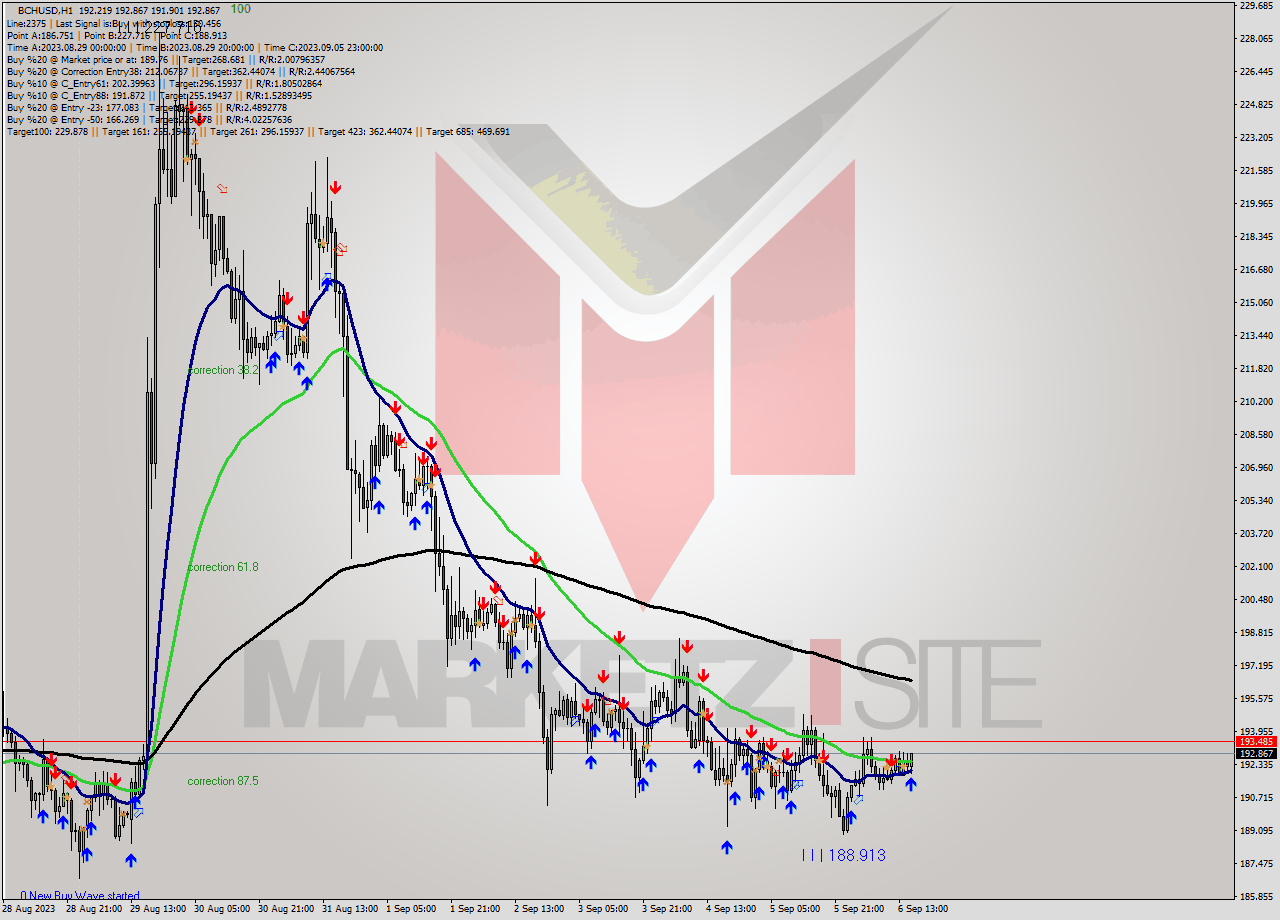Click the red 193.485 price tag

pos(1256,742)
